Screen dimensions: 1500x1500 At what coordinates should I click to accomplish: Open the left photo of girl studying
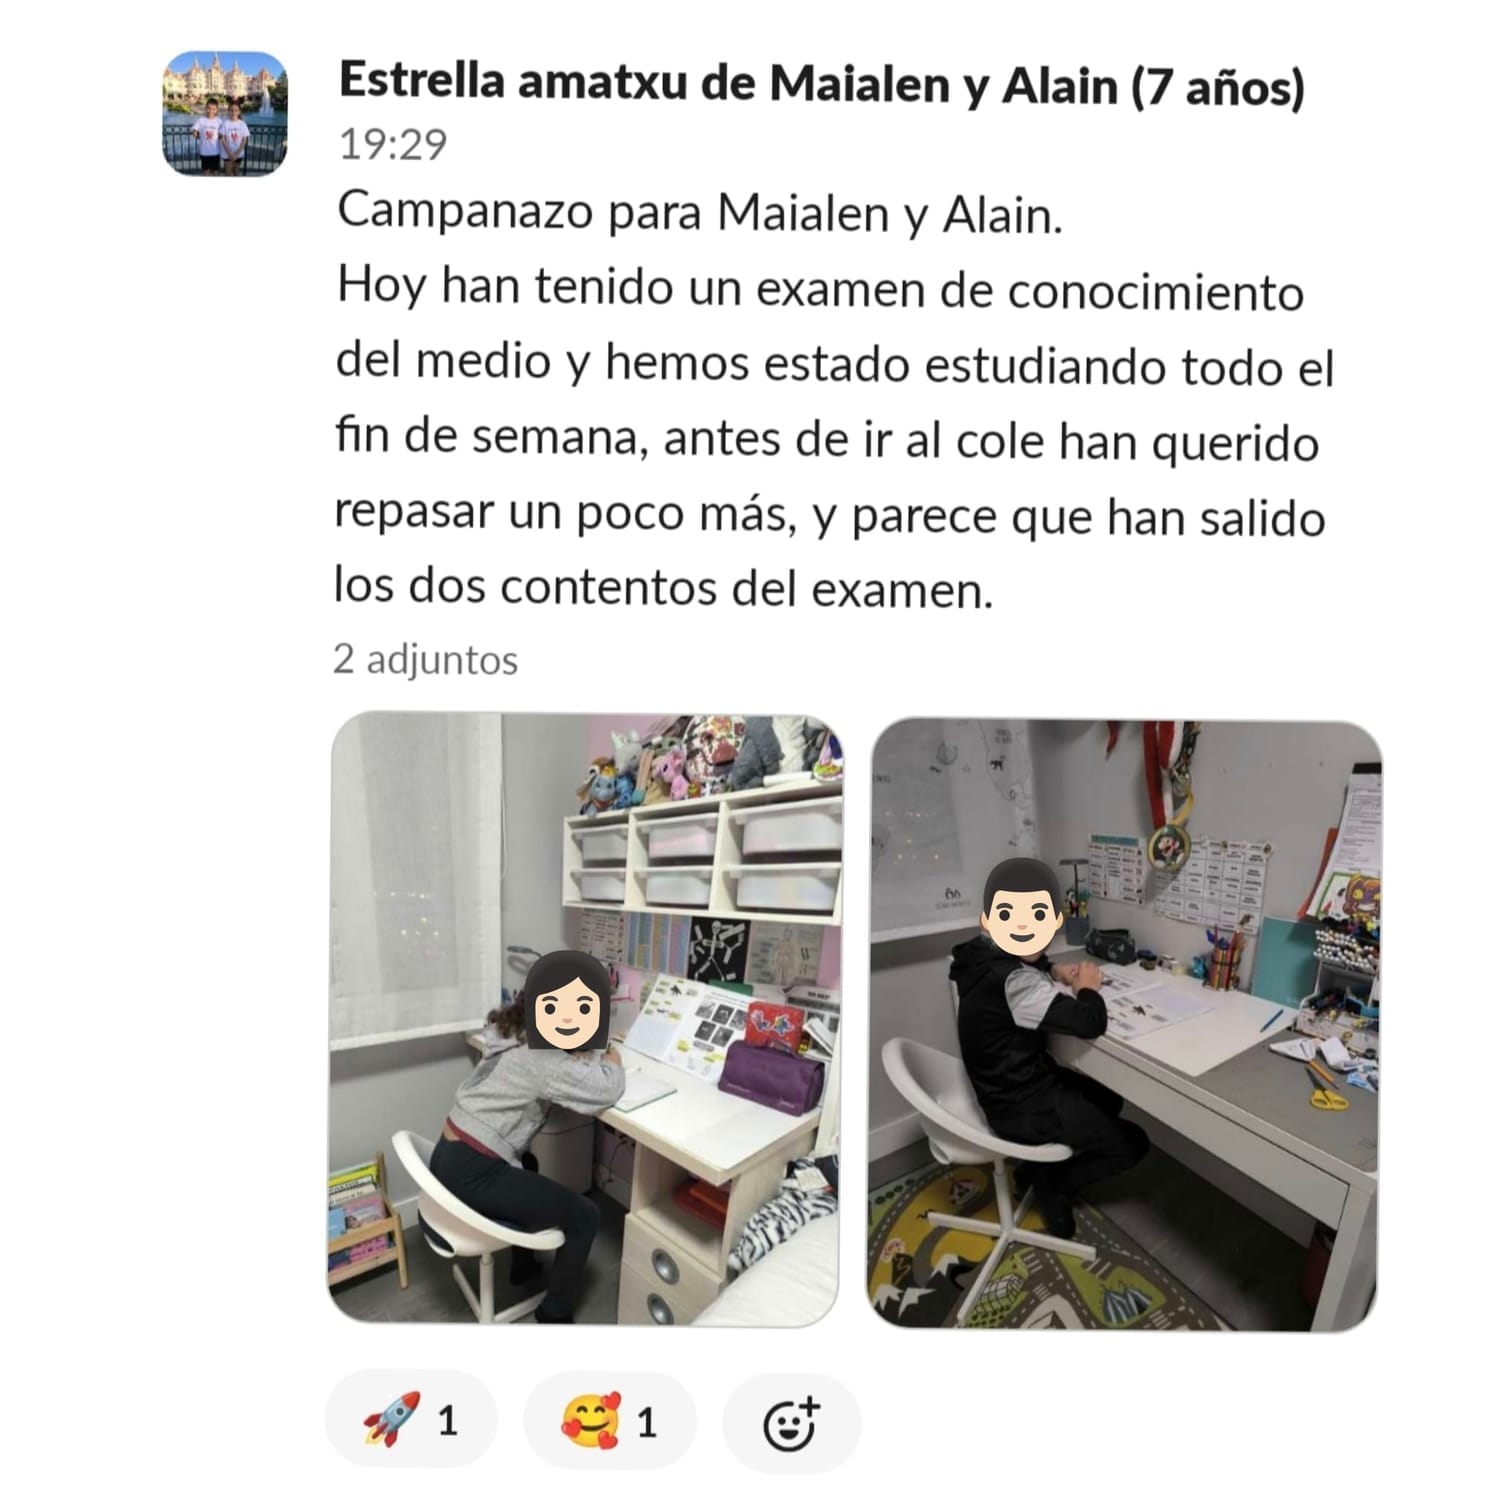pyautogui.click(x=585, y=1019)
